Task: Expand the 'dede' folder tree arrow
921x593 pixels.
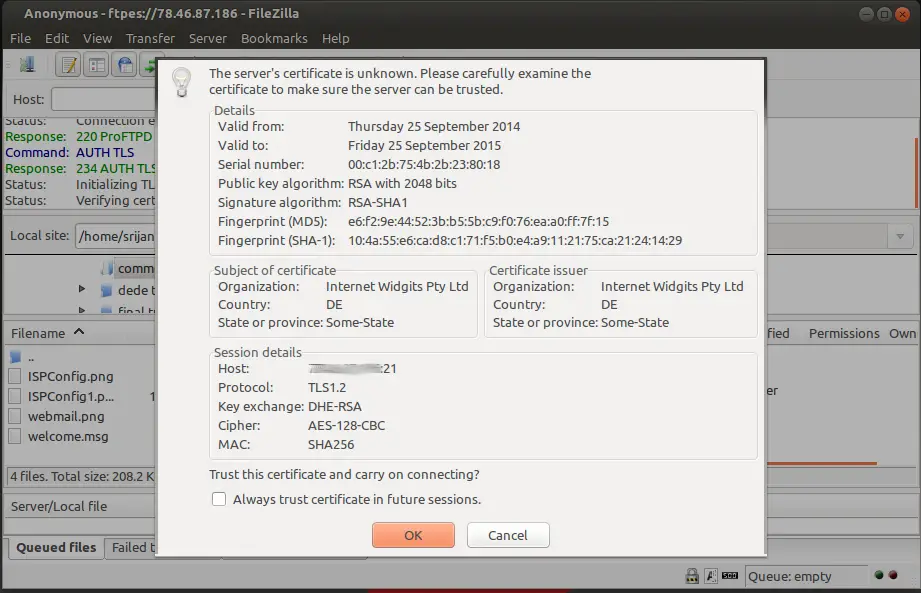Action: pos(82,289)
